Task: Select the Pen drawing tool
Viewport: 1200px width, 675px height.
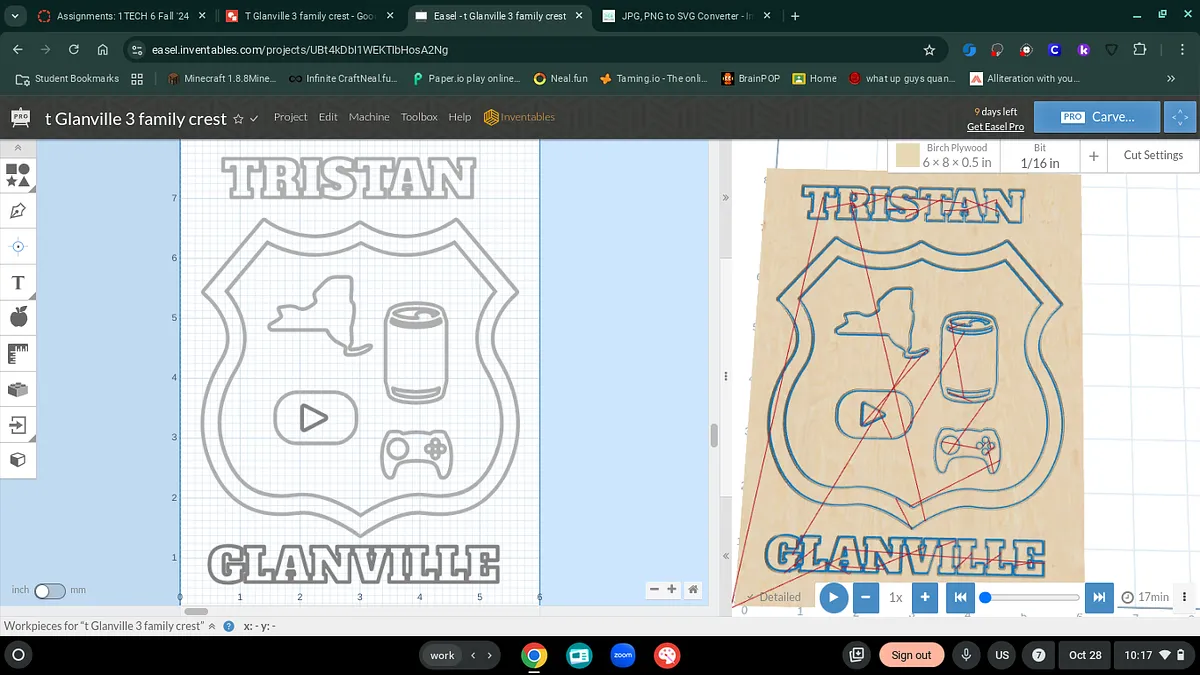Action: pos(17,211)
